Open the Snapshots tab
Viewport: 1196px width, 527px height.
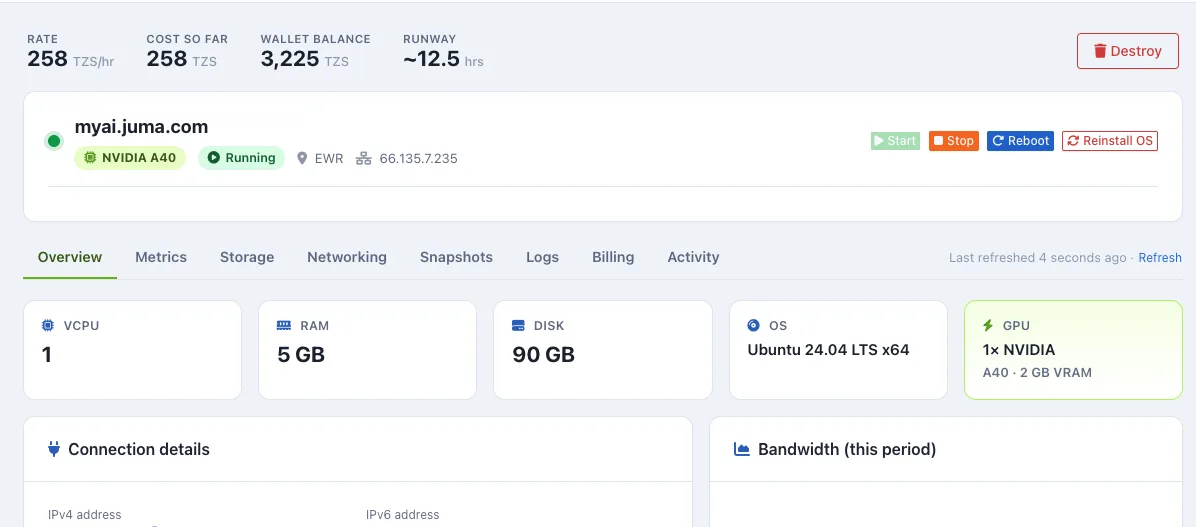coord(456,257)
